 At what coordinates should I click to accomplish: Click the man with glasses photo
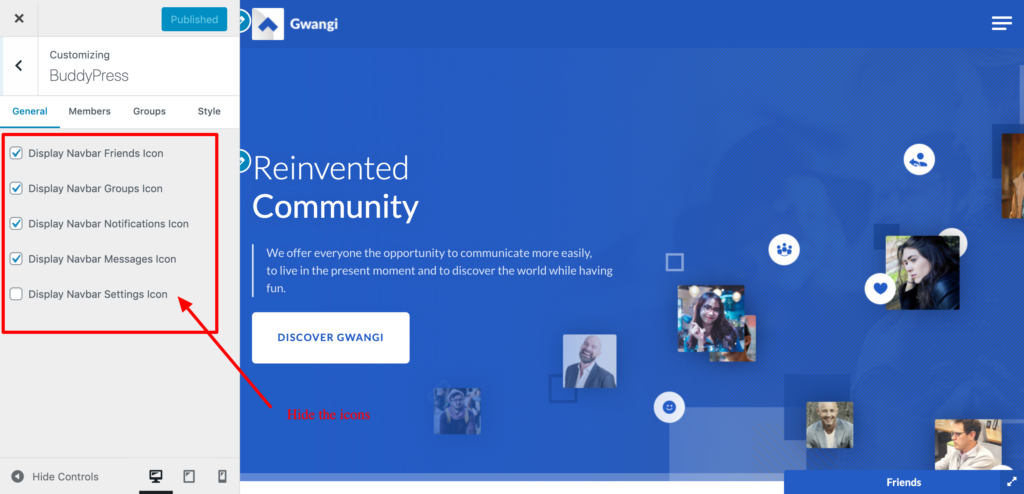tap(968, 444)
